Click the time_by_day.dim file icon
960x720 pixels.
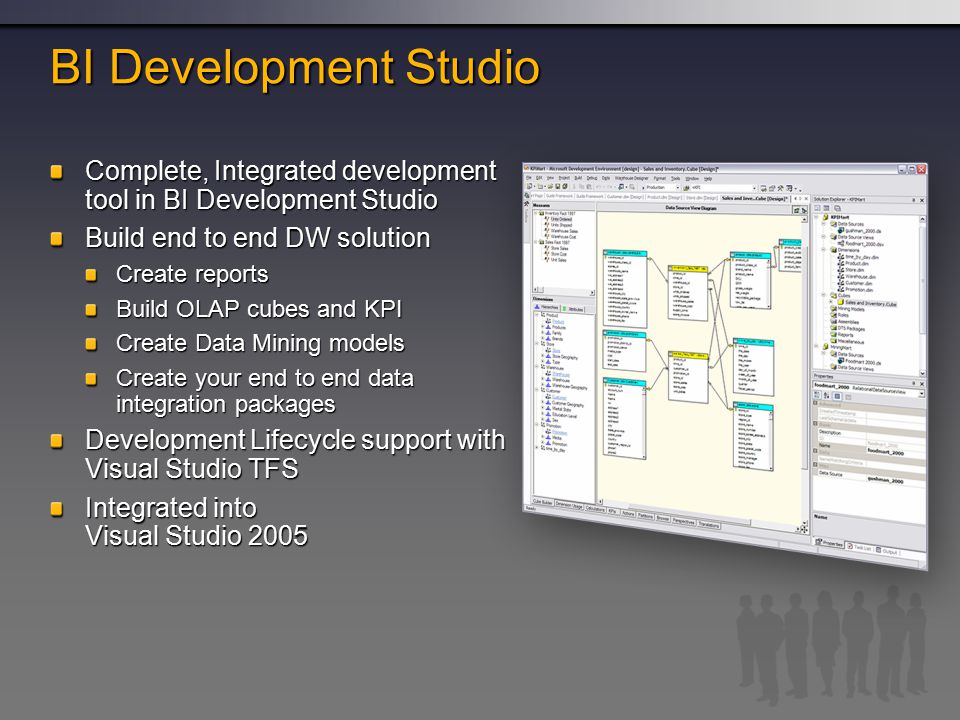(841, 257)
